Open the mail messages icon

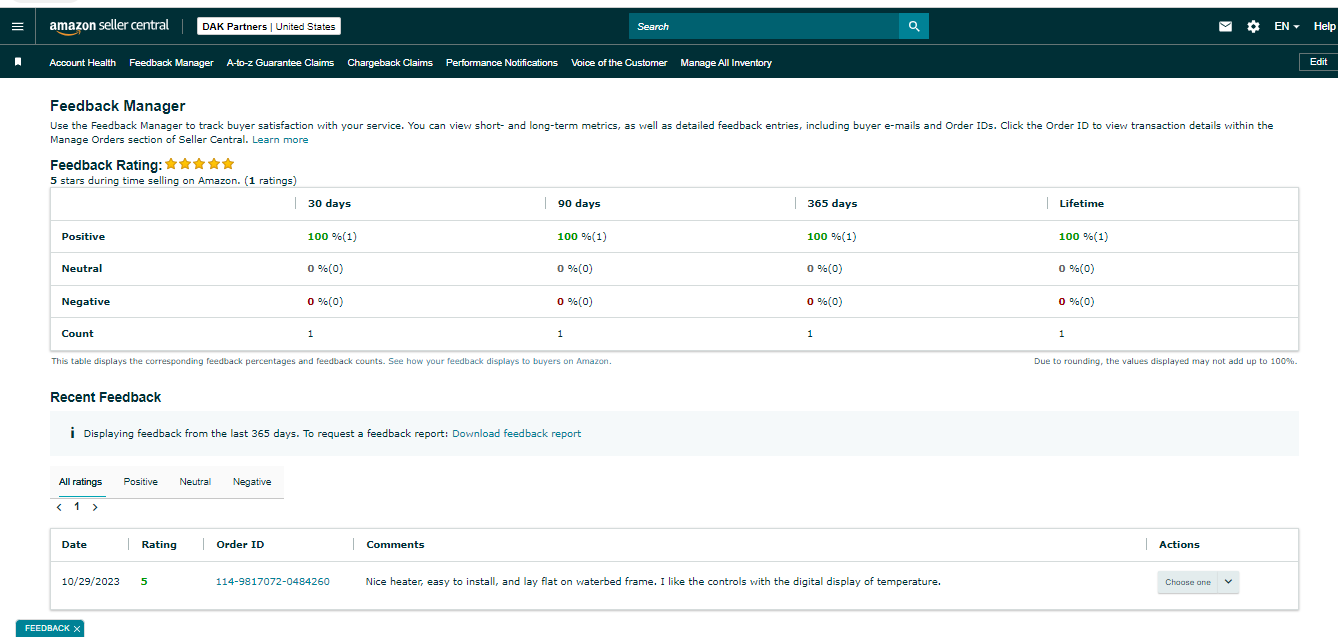tap(1225, 27)
